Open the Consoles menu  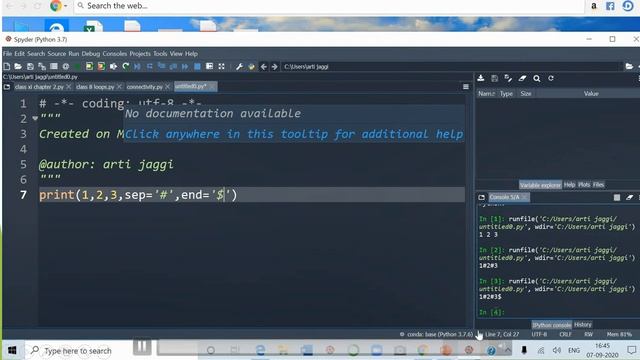click(x=114, y=53)
